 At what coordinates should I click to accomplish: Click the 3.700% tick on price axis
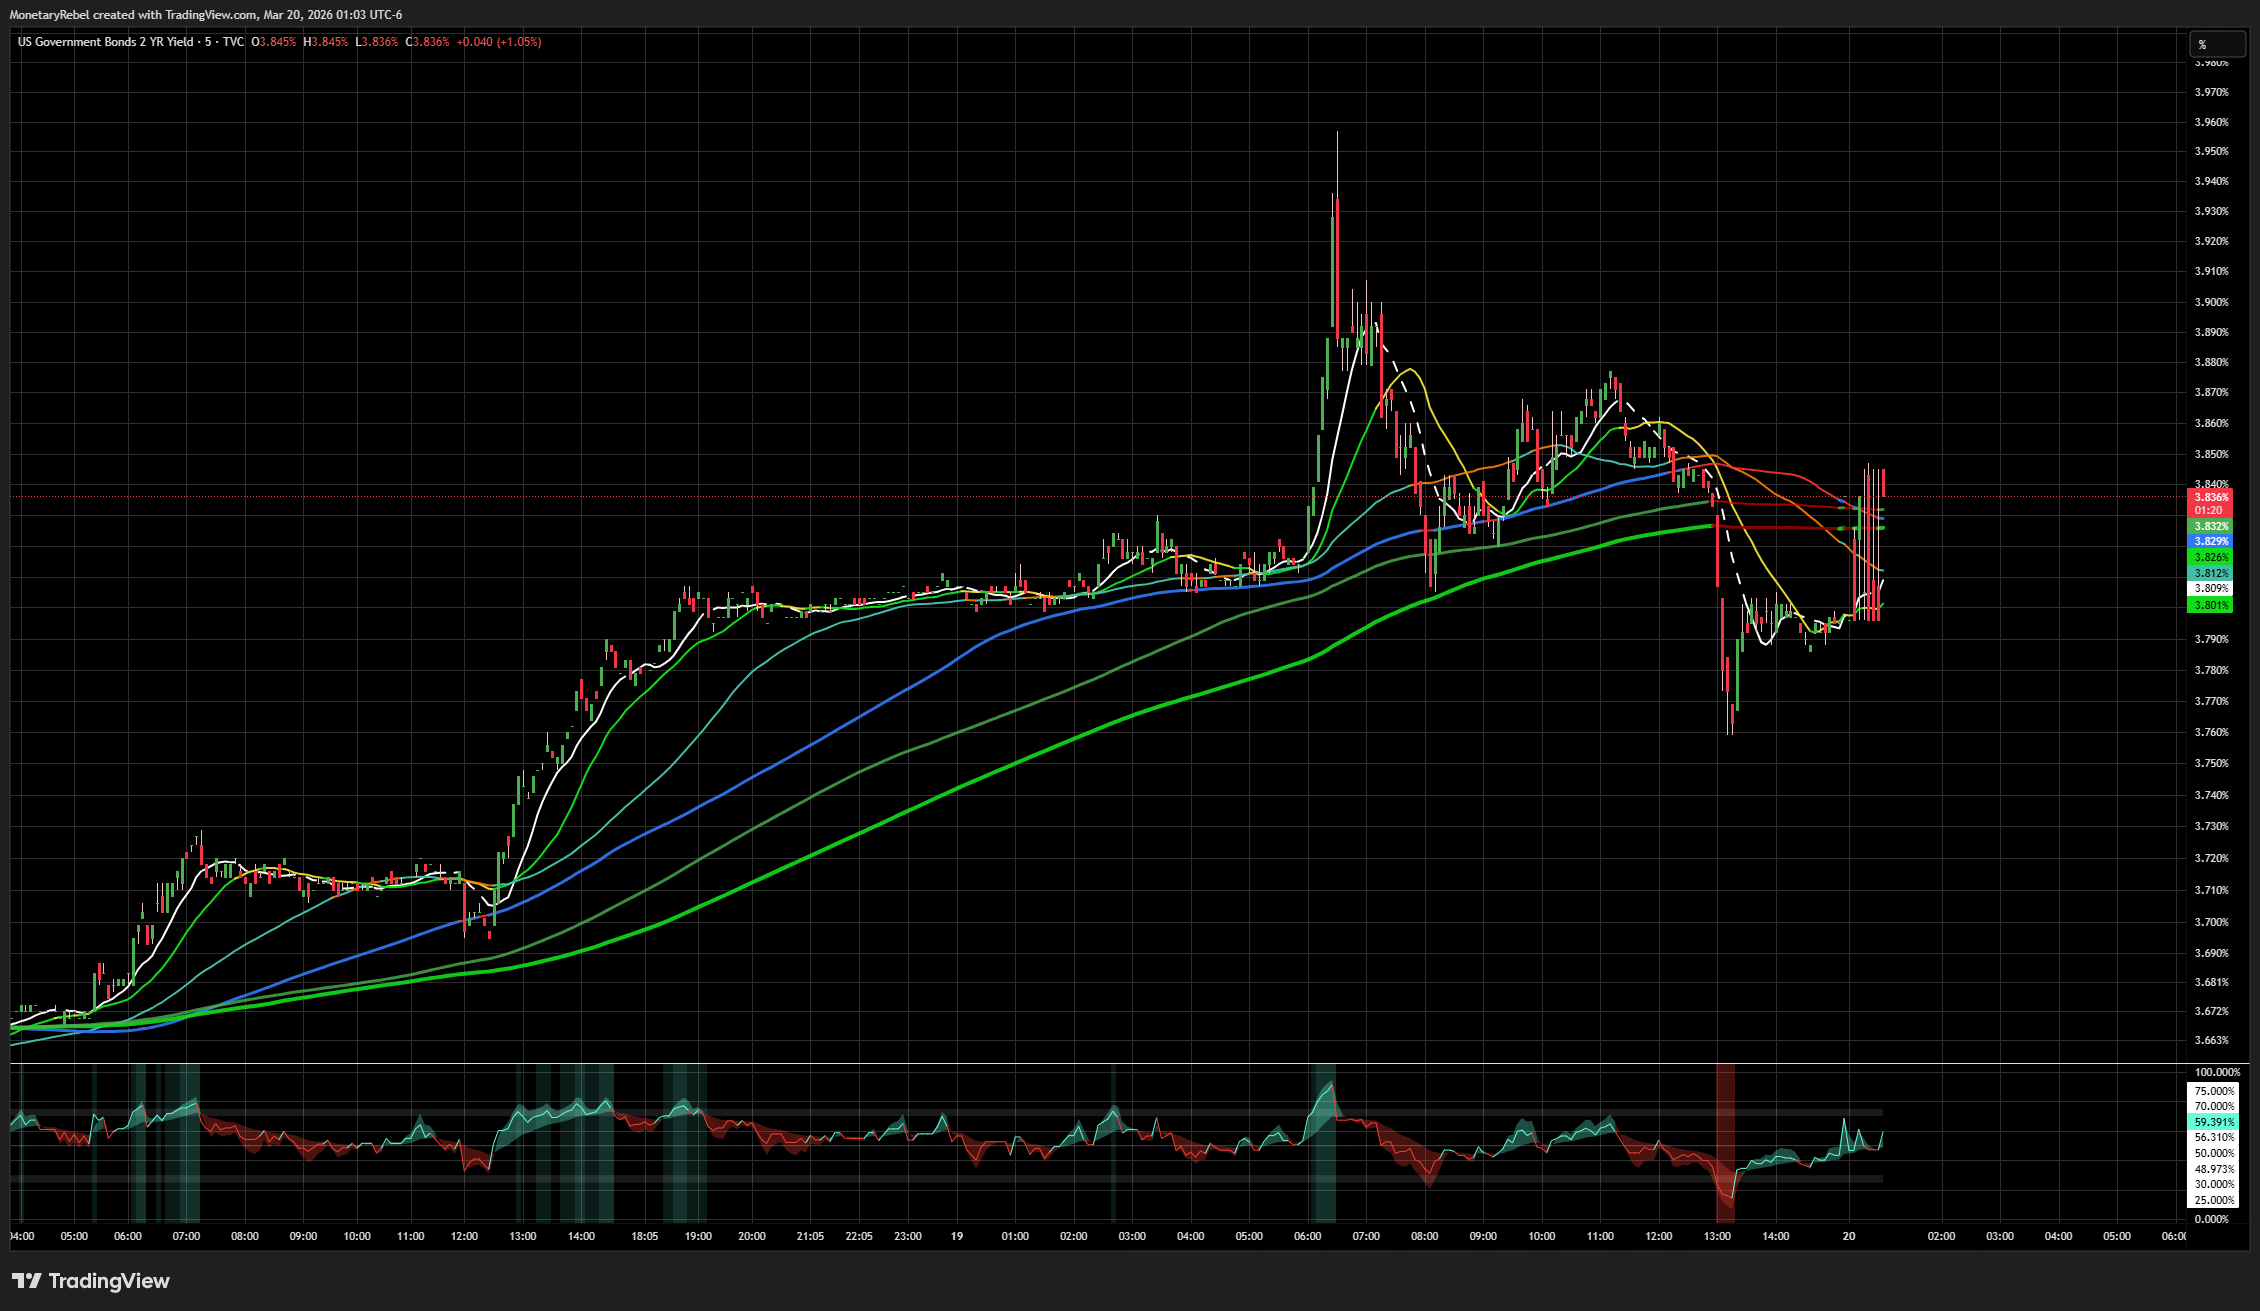tap(2212, 922)
